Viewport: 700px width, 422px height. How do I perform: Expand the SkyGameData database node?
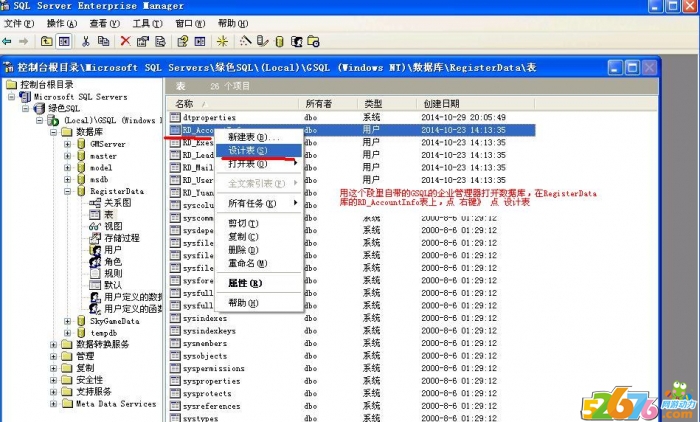click(67, 321)
